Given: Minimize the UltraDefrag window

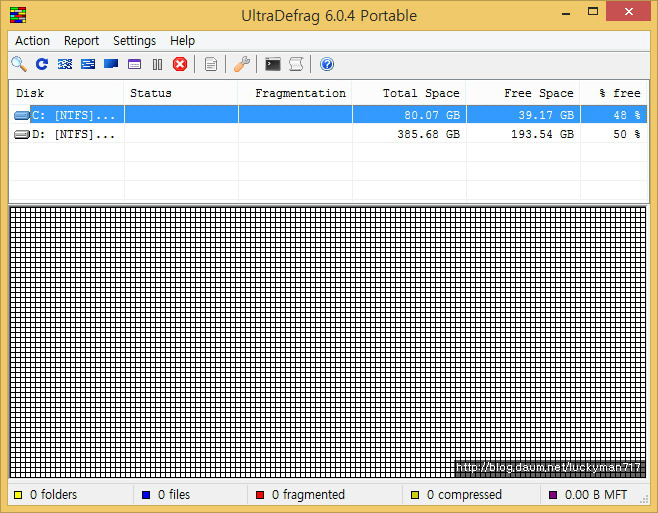Looking at the screenshot, I should tap(566, 13).
